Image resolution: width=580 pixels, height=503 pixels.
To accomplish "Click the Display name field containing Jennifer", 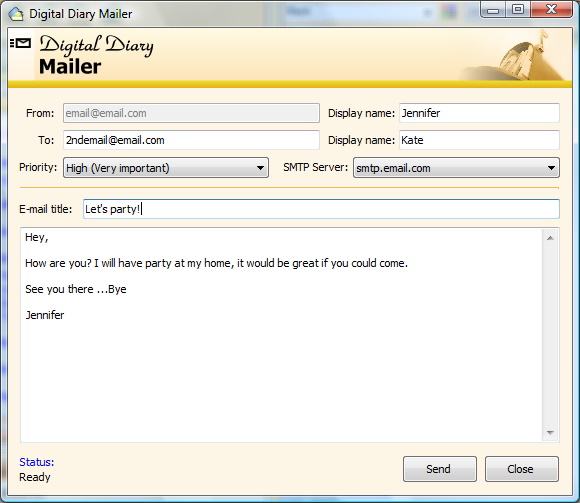I will [479, 113].
